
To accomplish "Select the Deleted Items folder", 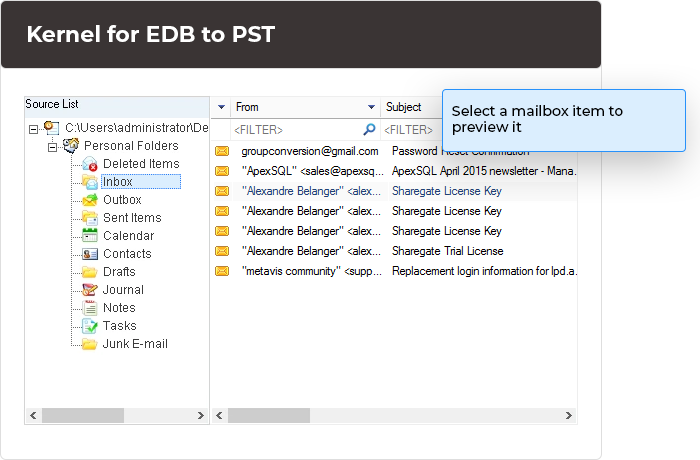I will [x=141, y=164].
